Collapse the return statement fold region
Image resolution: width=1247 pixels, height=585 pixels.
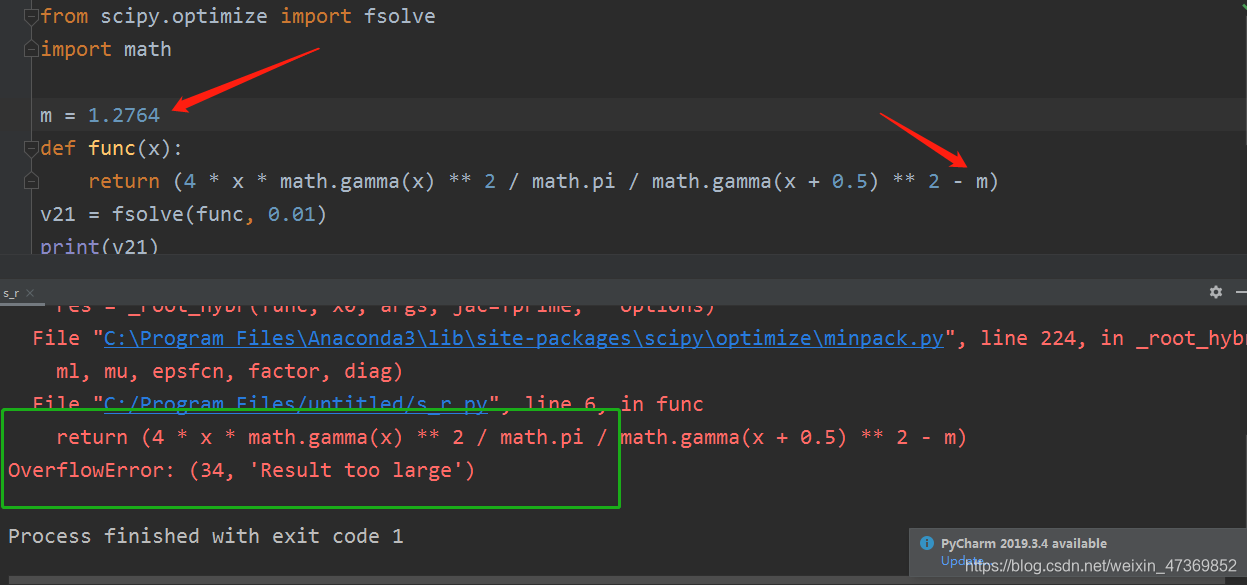31,180
